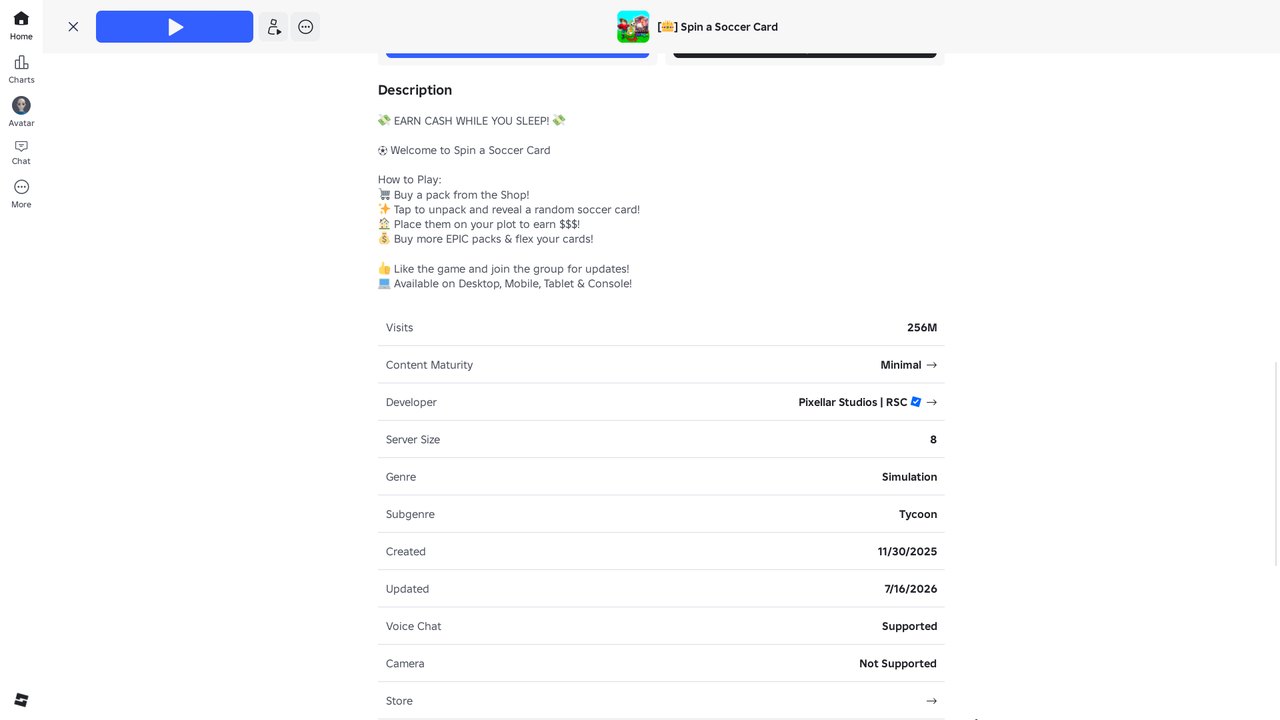Click the Roblox logo at bottom left

click(x=21, y=700)
